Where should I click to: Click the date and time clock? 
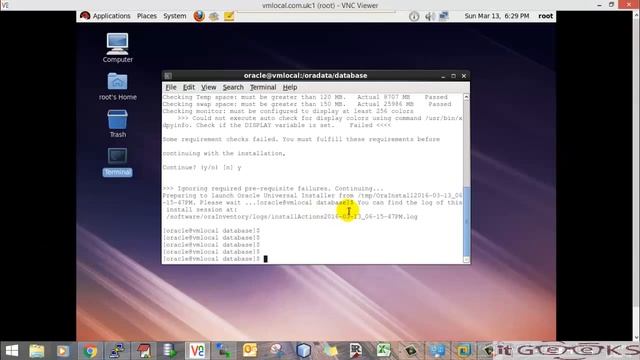pyautogui.click(x=497, y=16)
